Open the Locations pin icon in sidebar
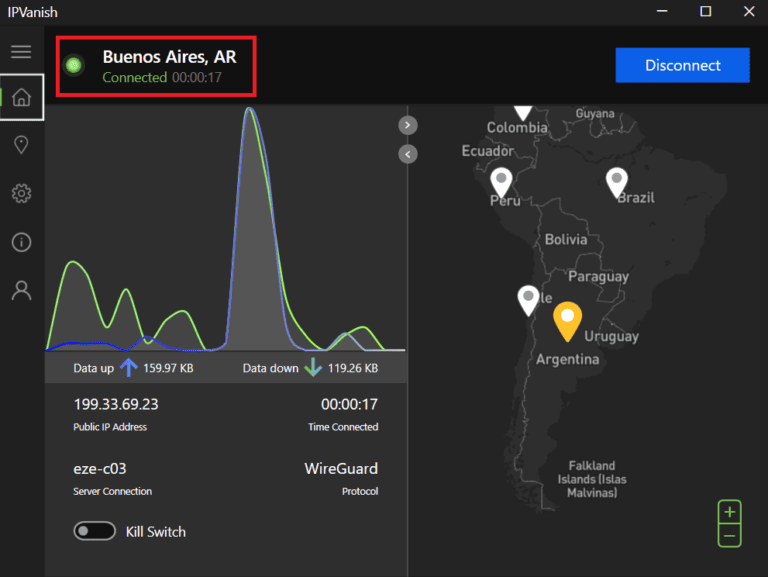Viewport: 768px width, 577px height. [21, 145]
